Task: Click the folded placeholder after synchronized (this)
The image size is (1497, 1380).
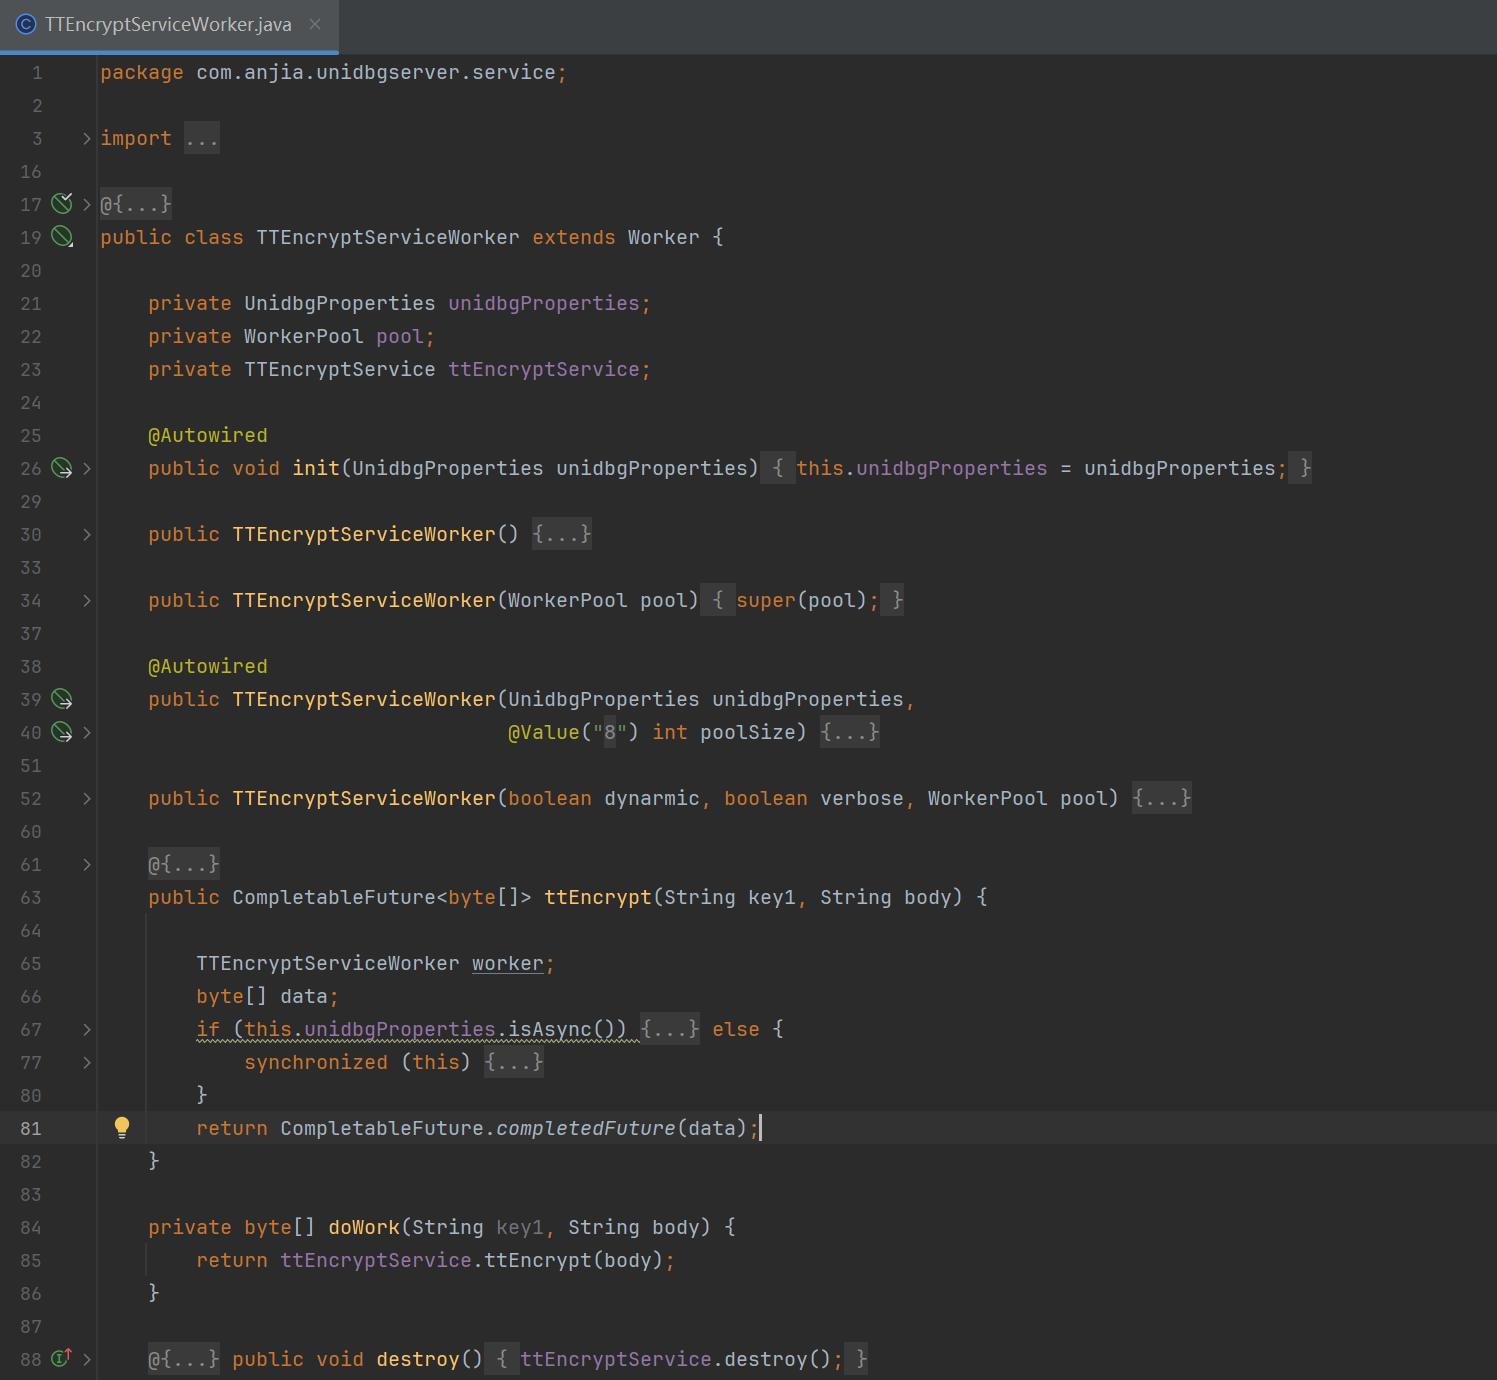Action: coord(514,1062)
